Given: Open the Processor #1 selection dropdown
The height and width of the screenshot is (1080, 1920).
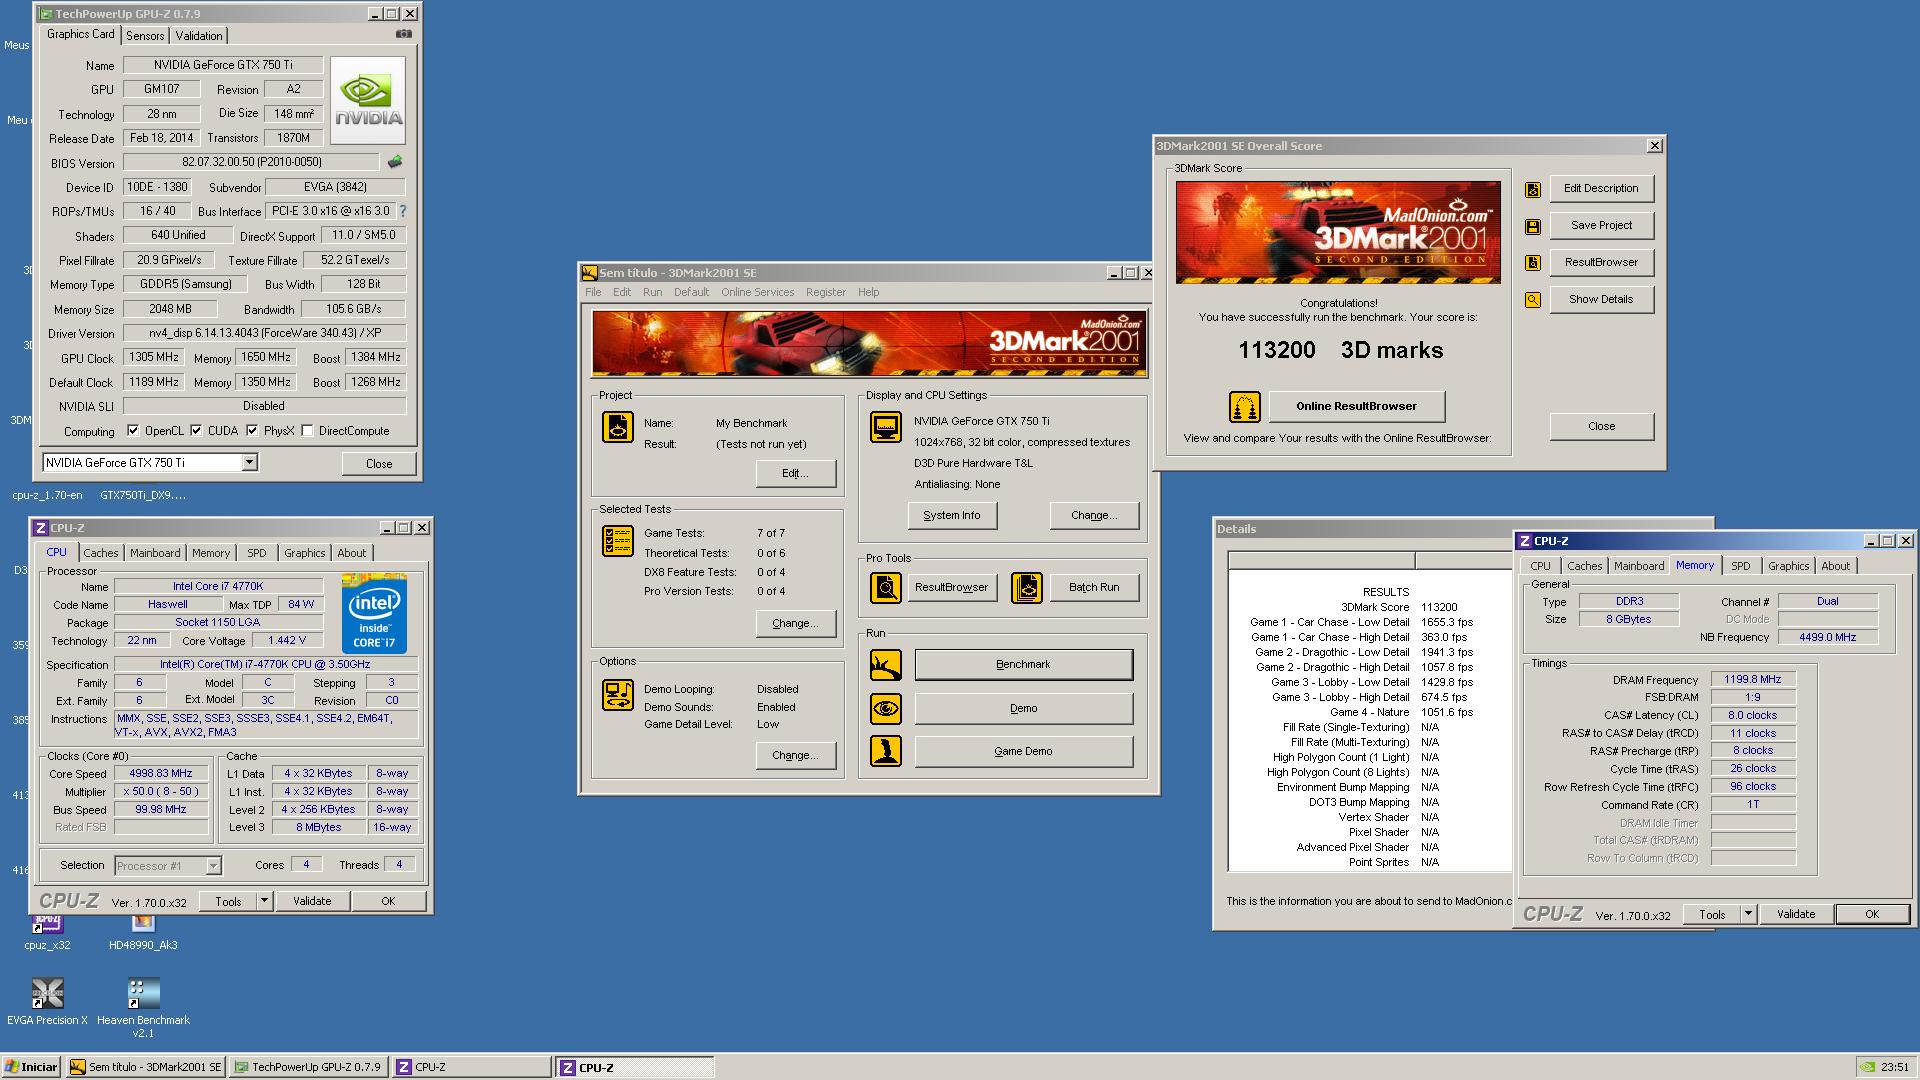Looking at the screenshot, I should point(213,866).
